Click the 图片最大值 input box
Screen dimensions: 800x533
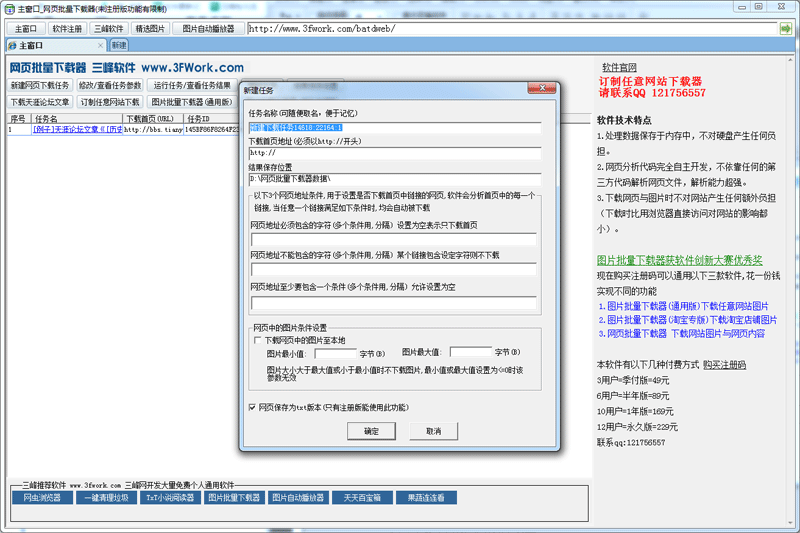(x=470, y=352)
